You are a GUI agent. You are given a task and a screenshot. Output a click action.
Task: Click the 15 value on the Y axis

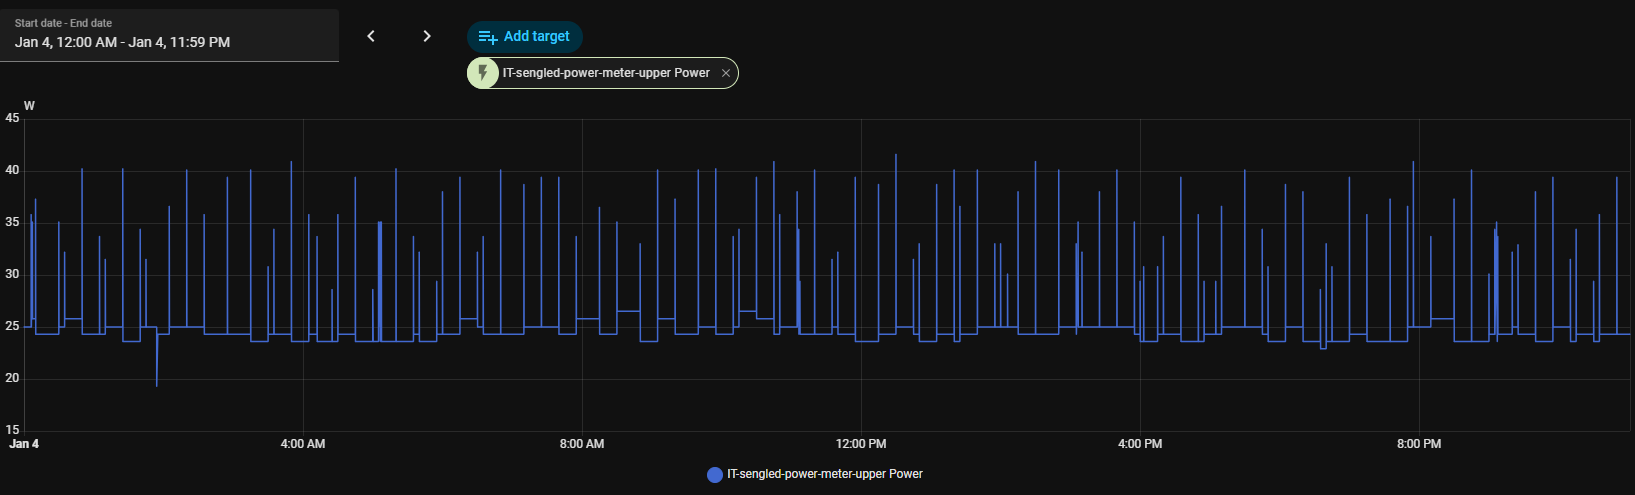[x=12, y=430]
